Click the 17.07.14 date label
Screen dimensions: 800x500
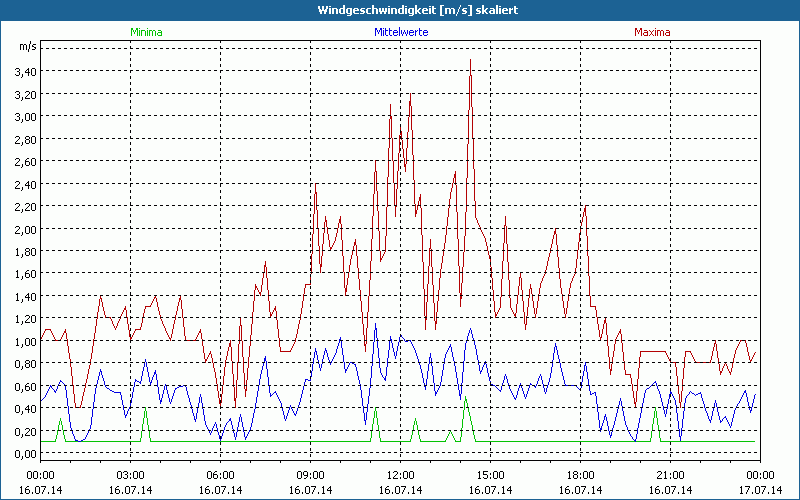click(759, 490)
